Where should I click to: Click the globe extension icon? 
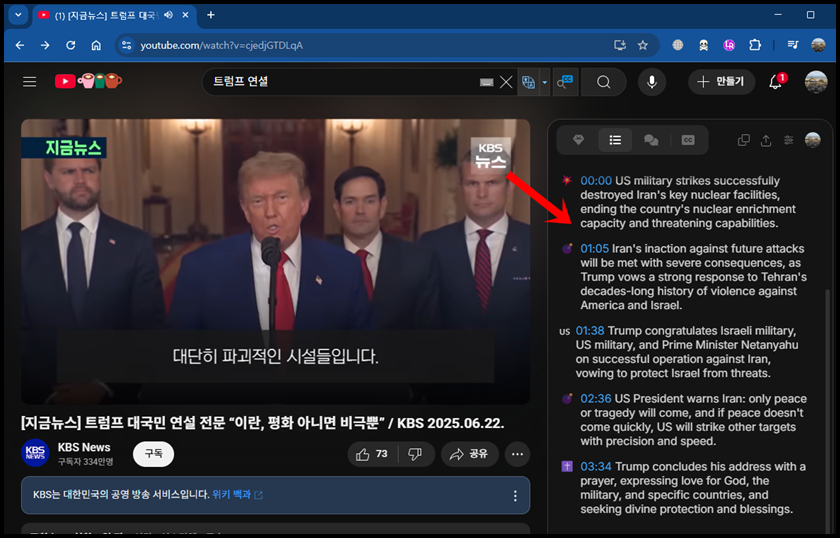coord(678,46)
